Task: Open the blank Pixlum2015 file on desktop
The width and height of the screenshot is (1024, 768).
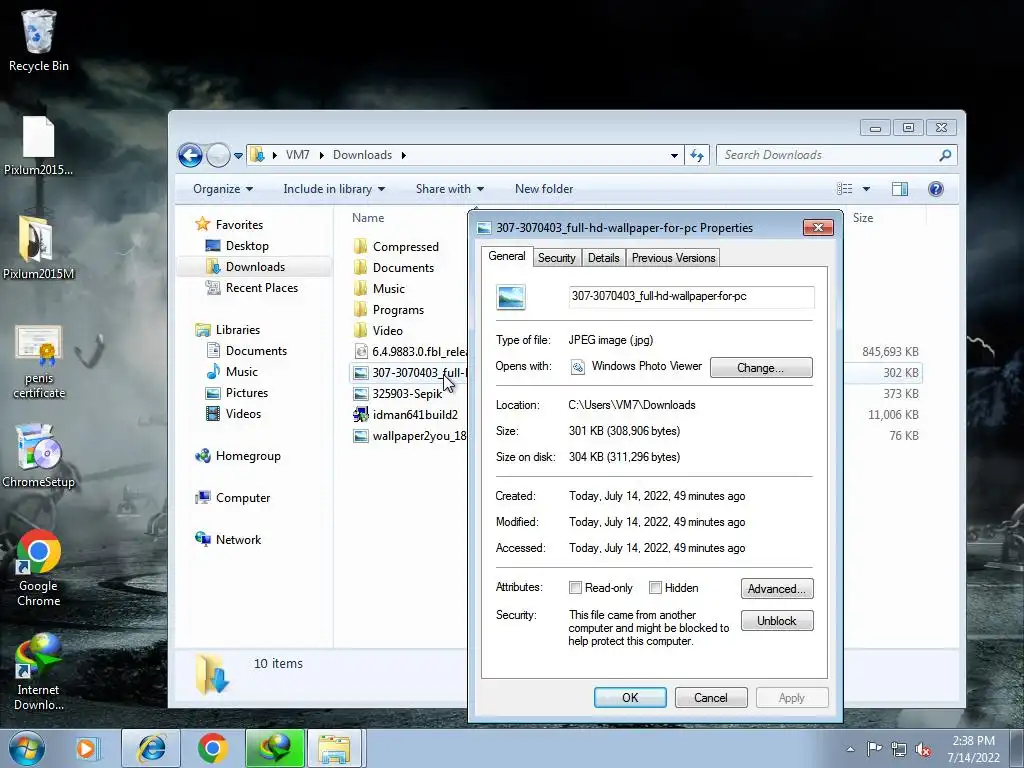Action: click(39, 145)
